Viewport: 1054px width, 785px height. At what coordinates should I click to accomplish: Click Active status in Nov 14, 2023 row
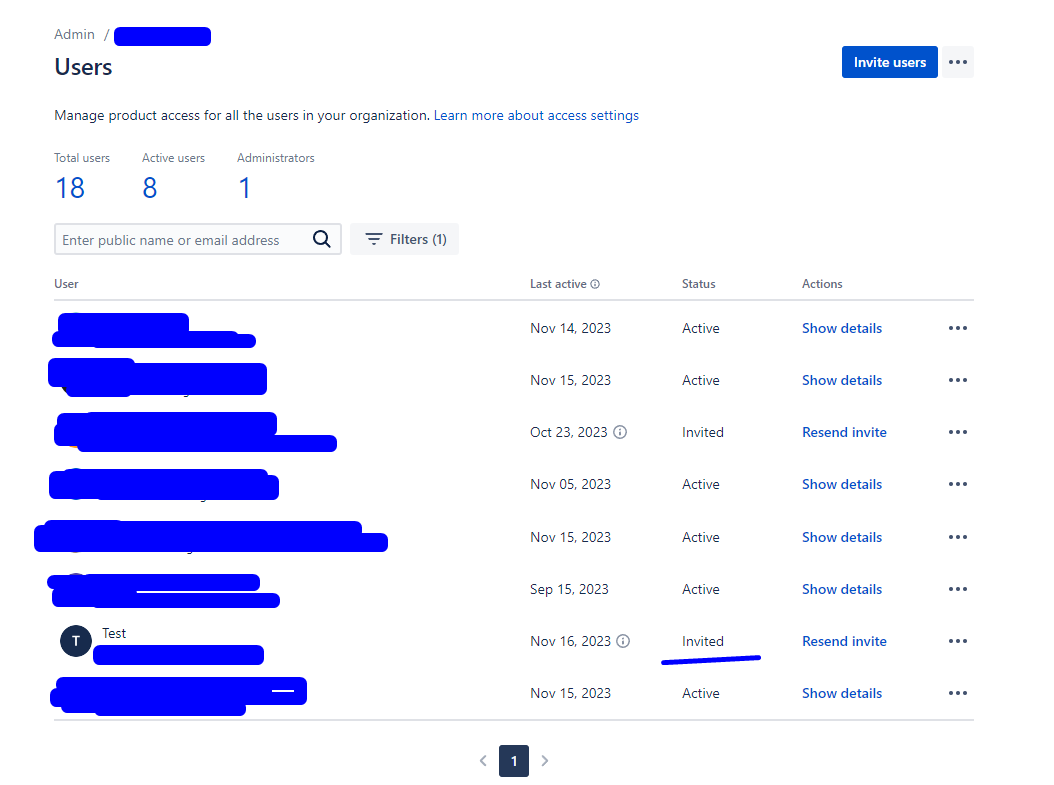coord(700,328)
